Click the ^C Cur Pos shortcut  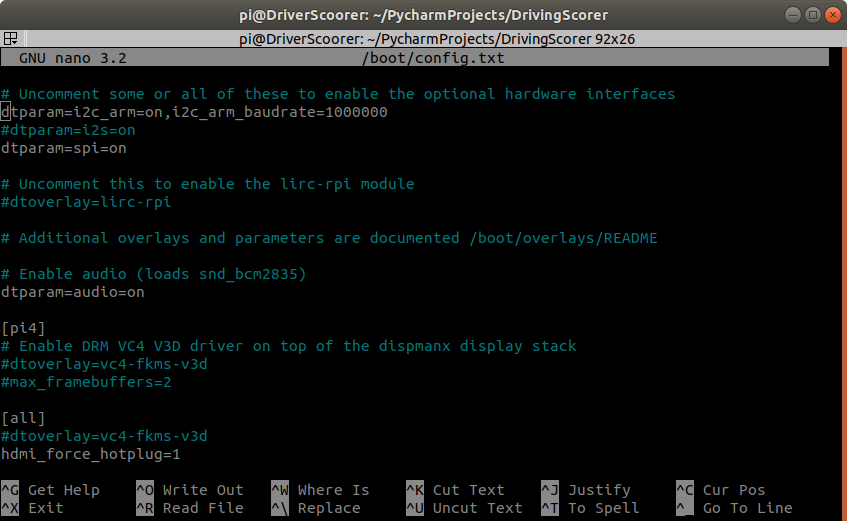pyautogui.click(x=721, y=490)
